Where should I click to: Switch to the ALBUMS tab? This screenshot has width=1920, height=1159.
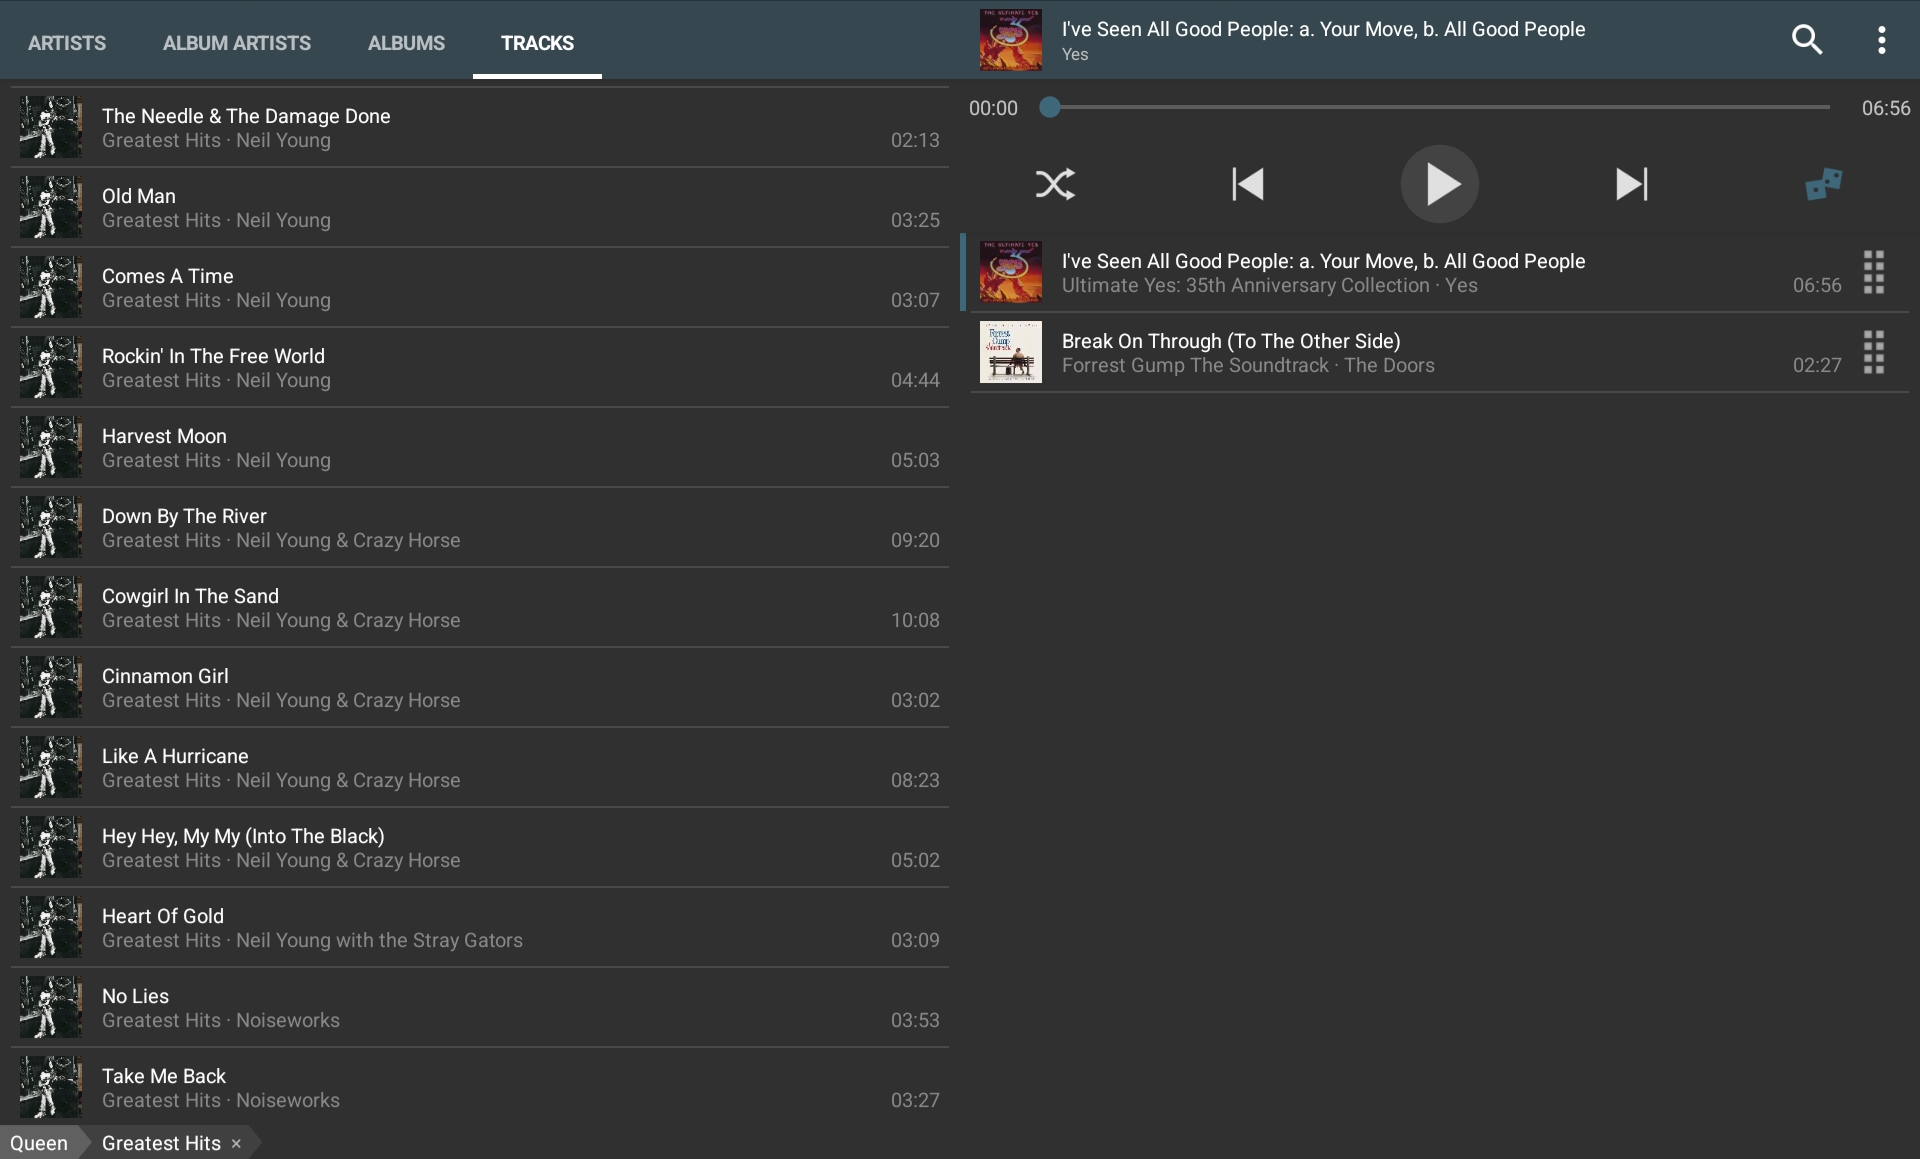[405, 43]
